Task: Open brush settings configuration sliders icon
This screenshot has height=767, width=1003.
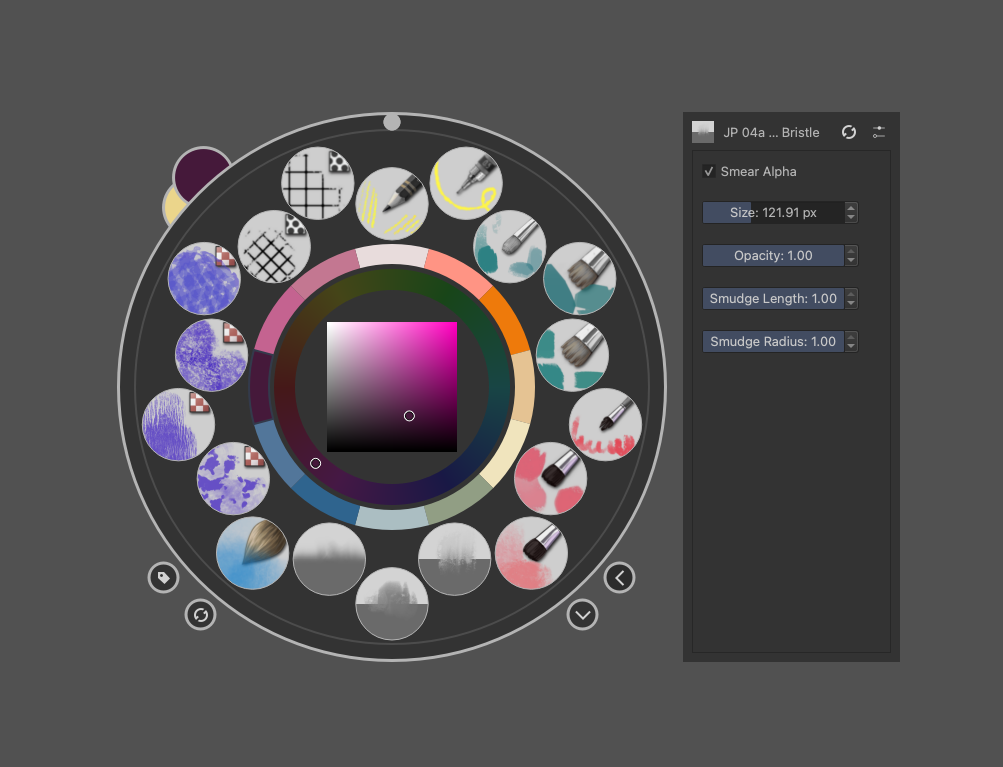Action: [879, 132]
